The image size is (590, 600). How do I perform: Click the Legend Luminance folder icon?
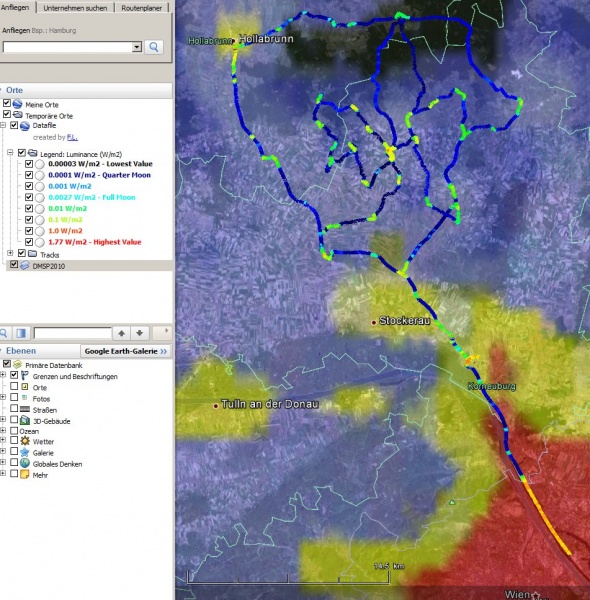pos(33,153)
